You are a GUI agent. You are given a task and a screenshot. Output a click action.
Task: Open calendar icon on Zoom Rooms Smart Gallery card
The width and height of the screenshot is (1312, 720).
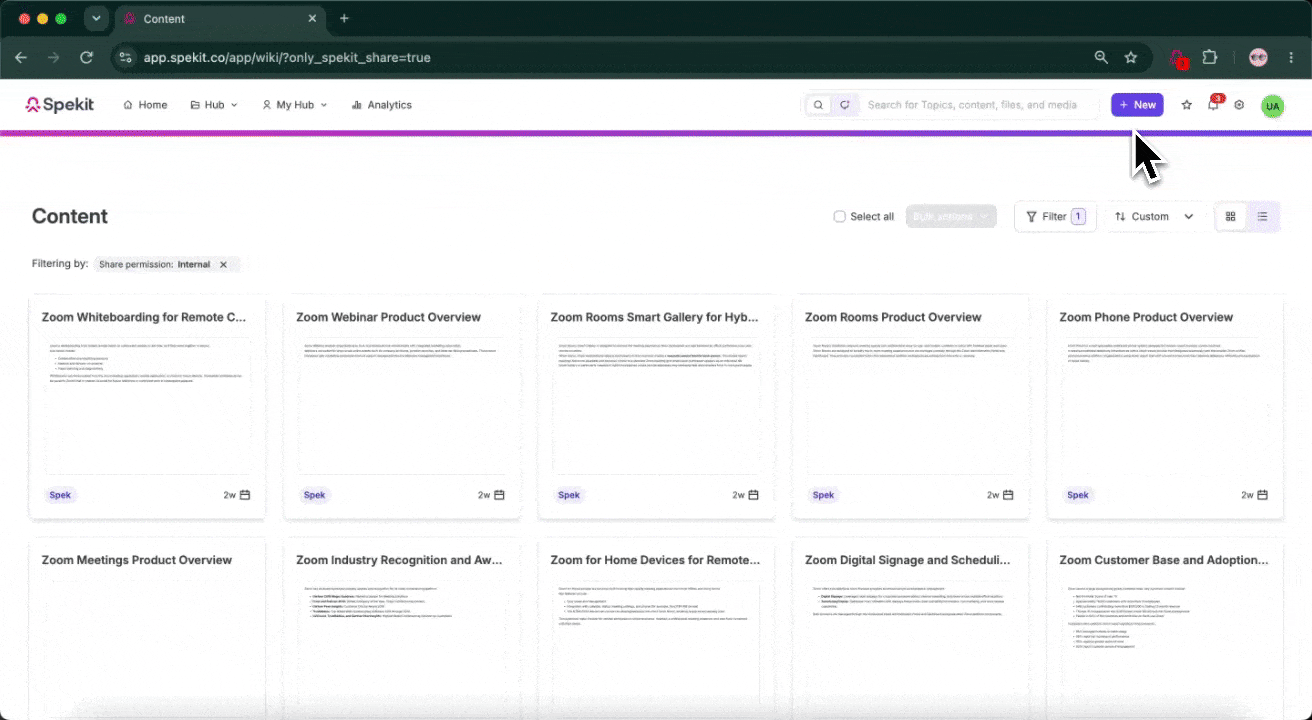pos(754,495)
